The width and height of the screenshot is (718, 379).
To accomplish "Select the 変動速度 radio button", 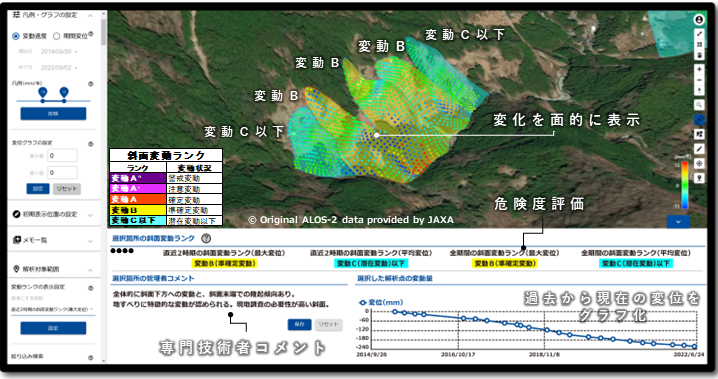I will [x=16, y=36].
